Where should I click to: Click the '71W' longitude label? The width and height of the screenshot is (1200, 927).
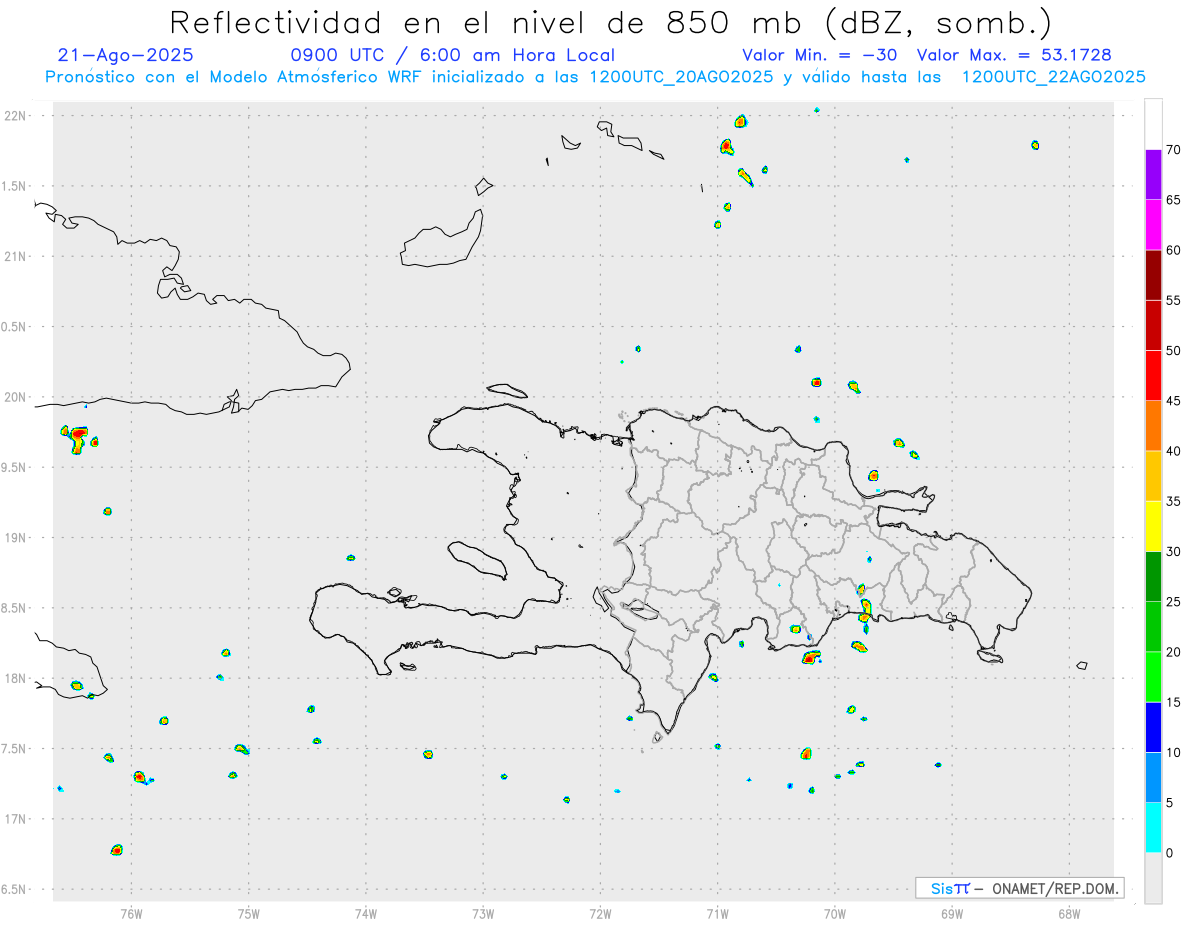[717, 913]
